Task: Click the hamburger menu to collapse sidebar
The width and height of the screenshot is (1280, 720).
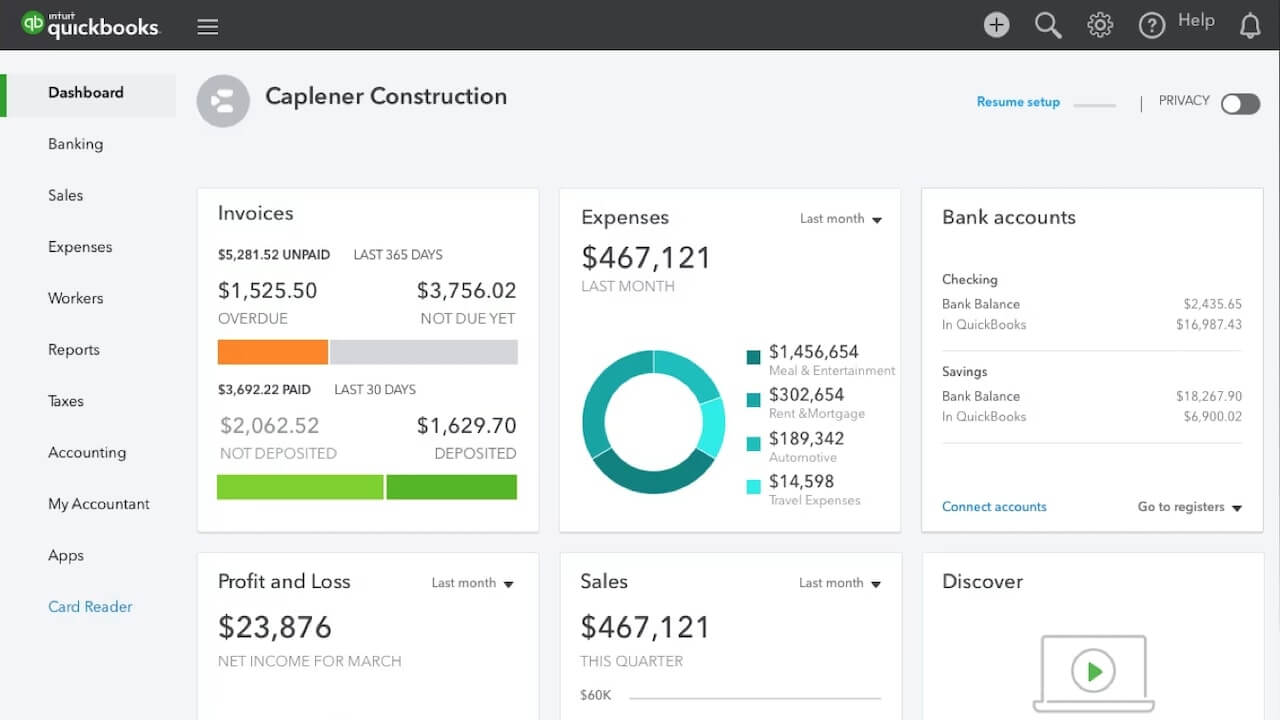Action: click(x=207, y=27)
